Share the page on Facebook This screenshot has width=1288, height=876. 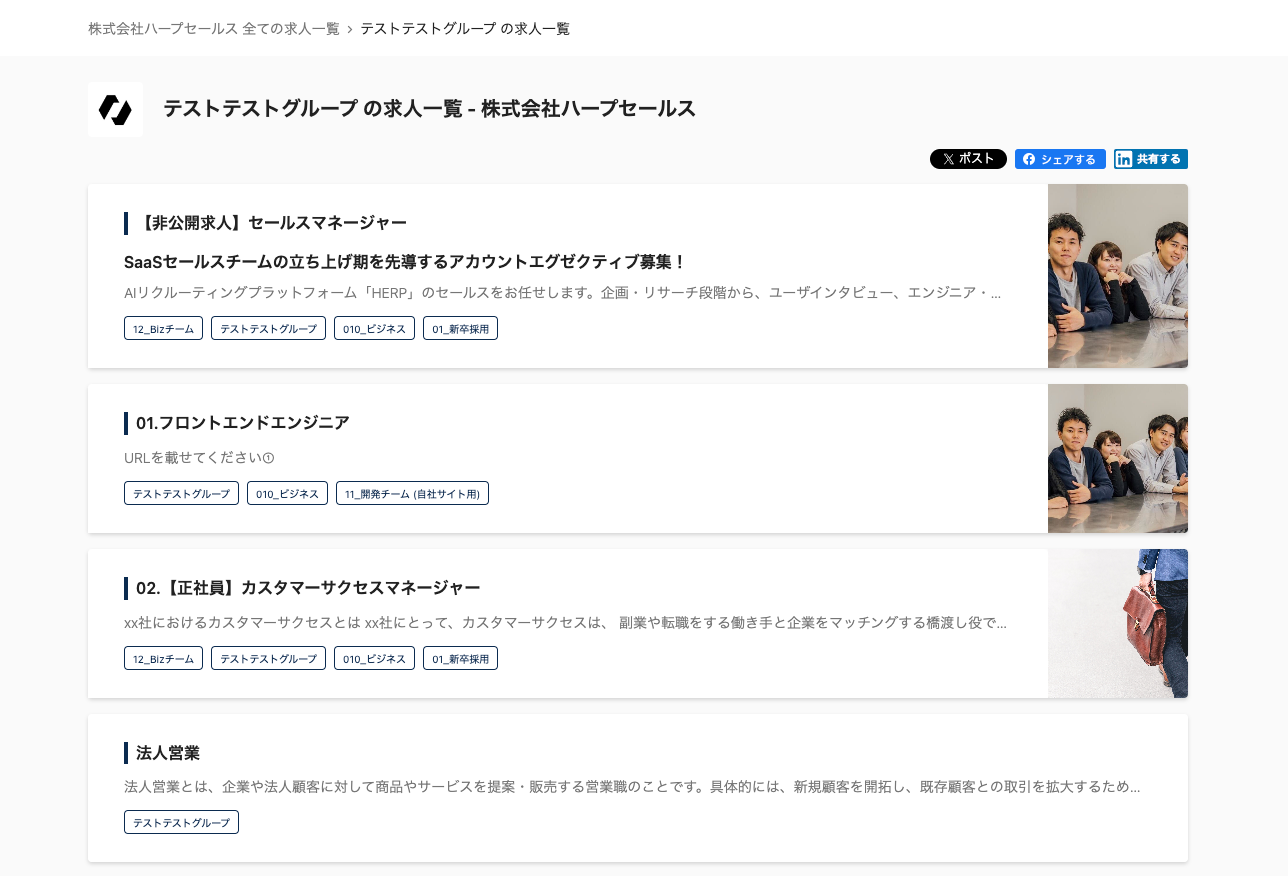[1060, 159]
